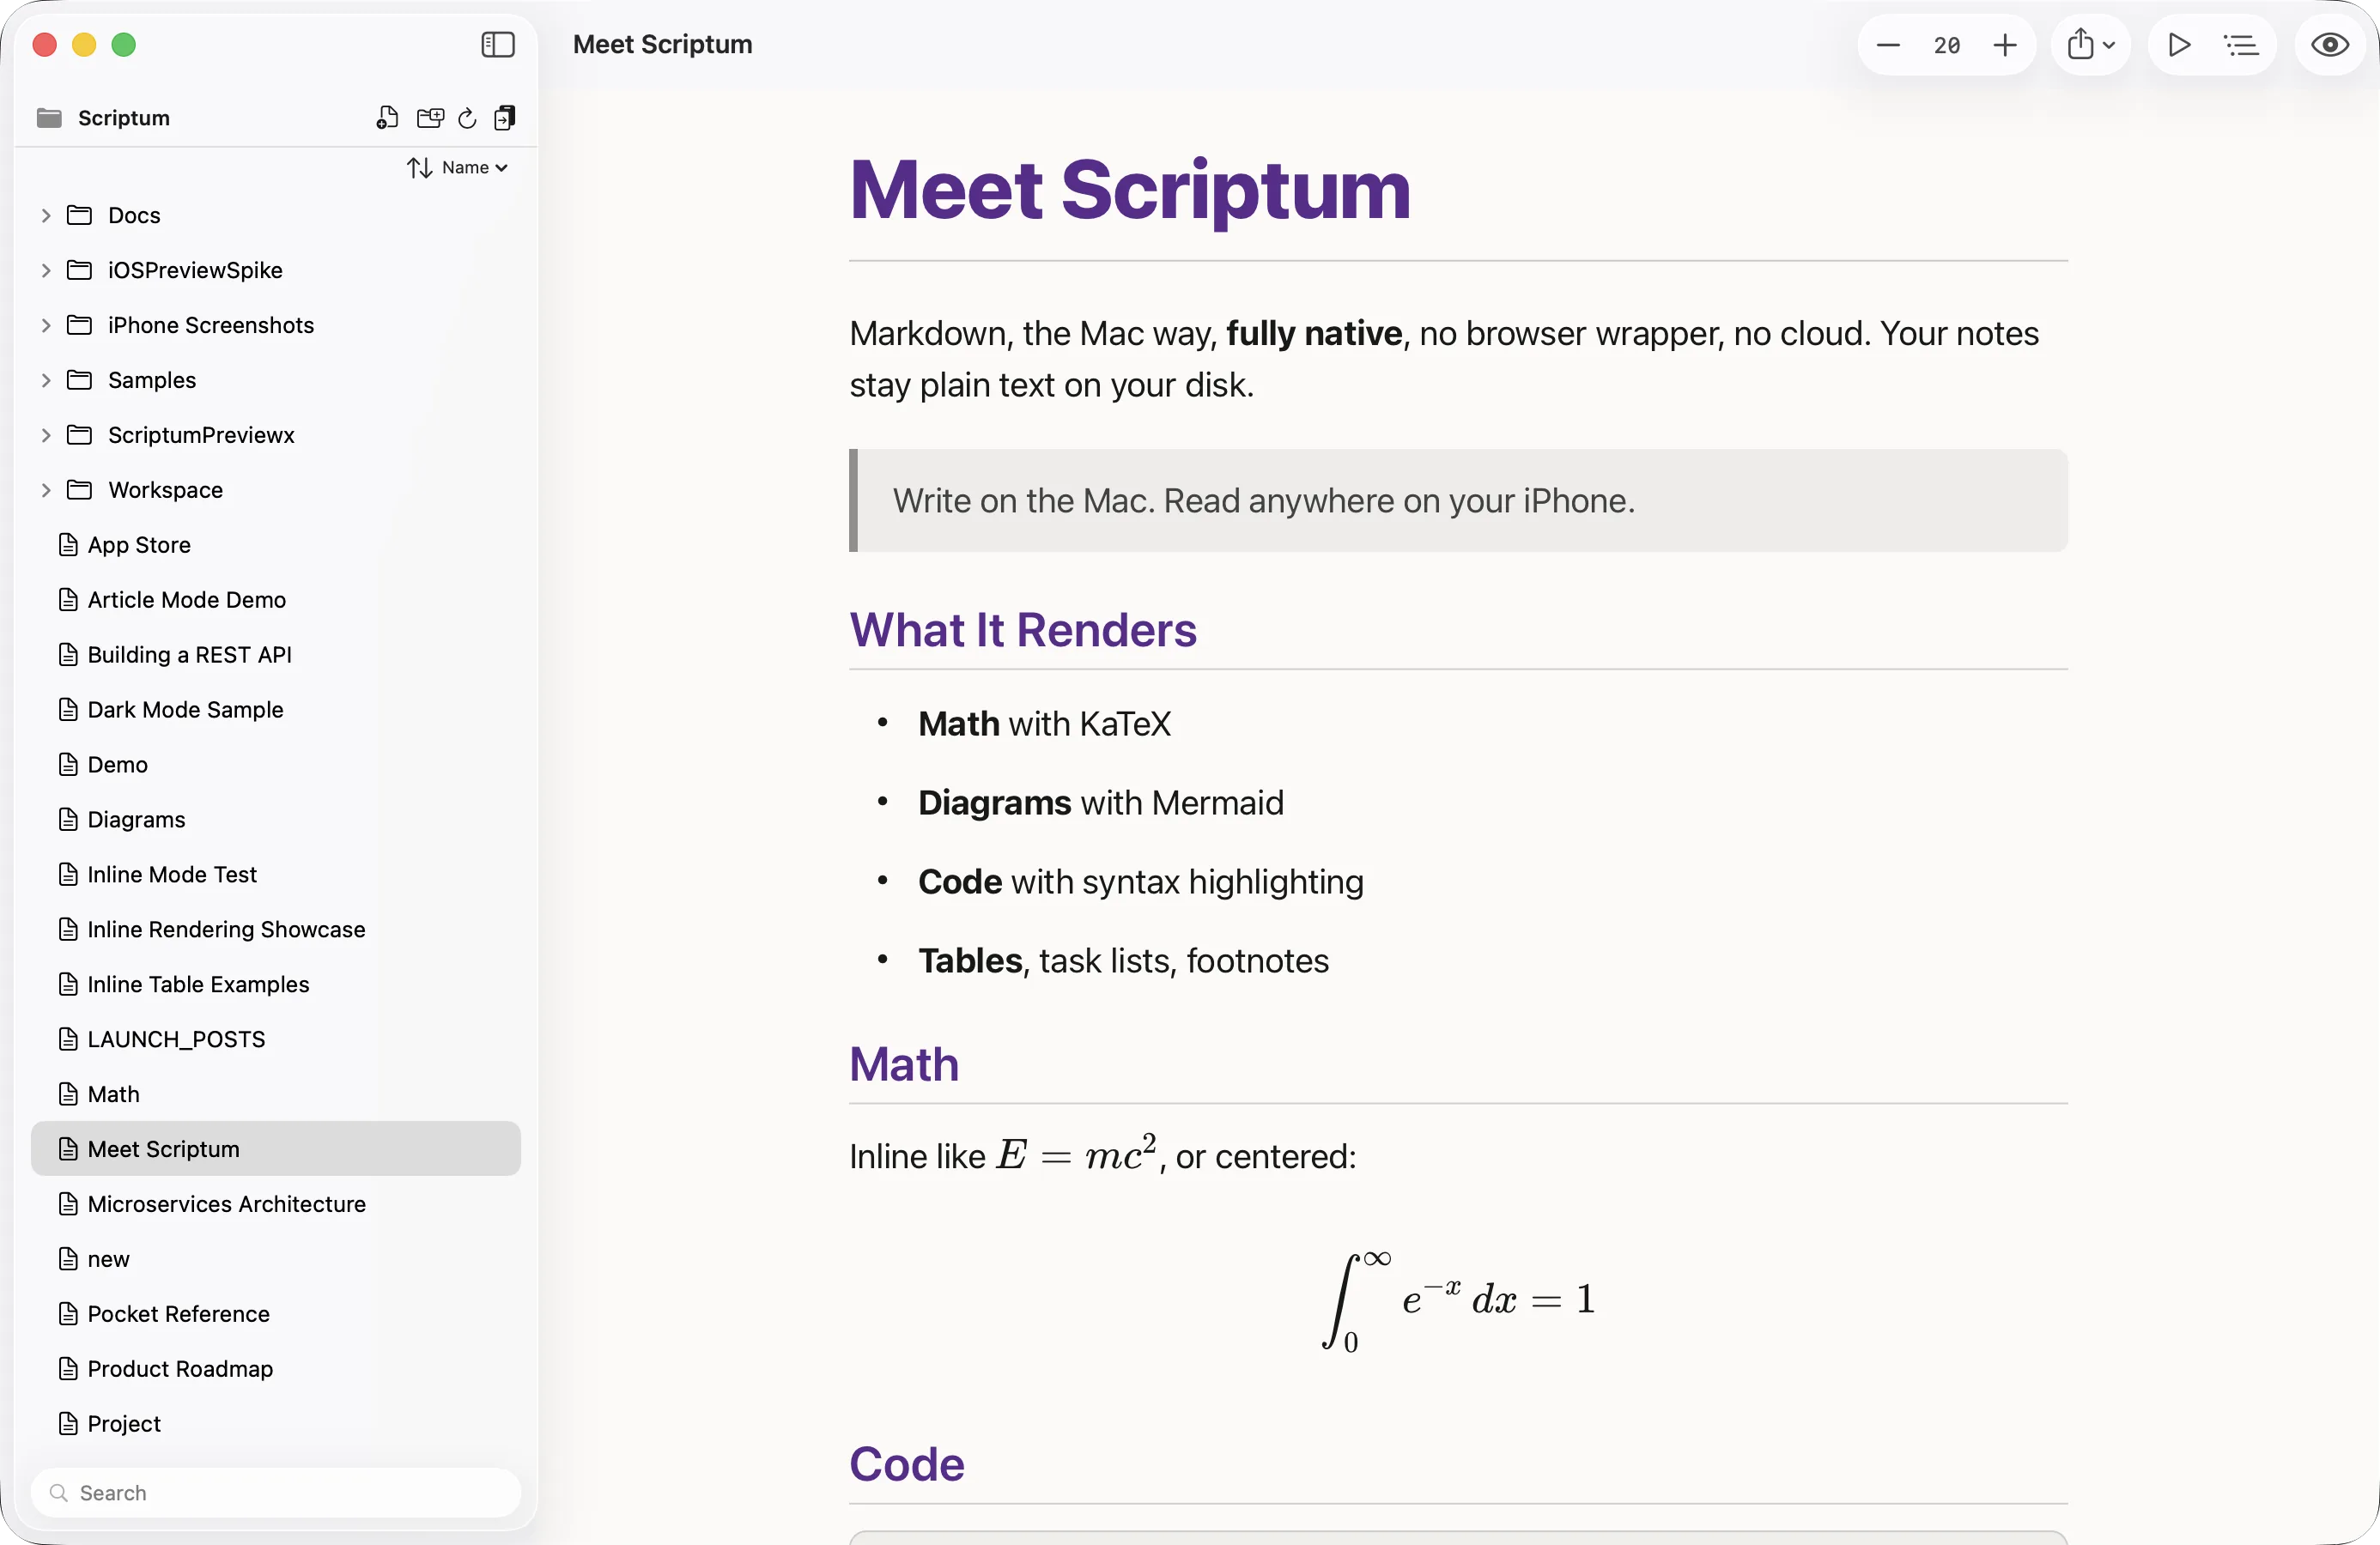Click the blockquote about writing on Mac

pyautogui.click(x=1458, y=501)
